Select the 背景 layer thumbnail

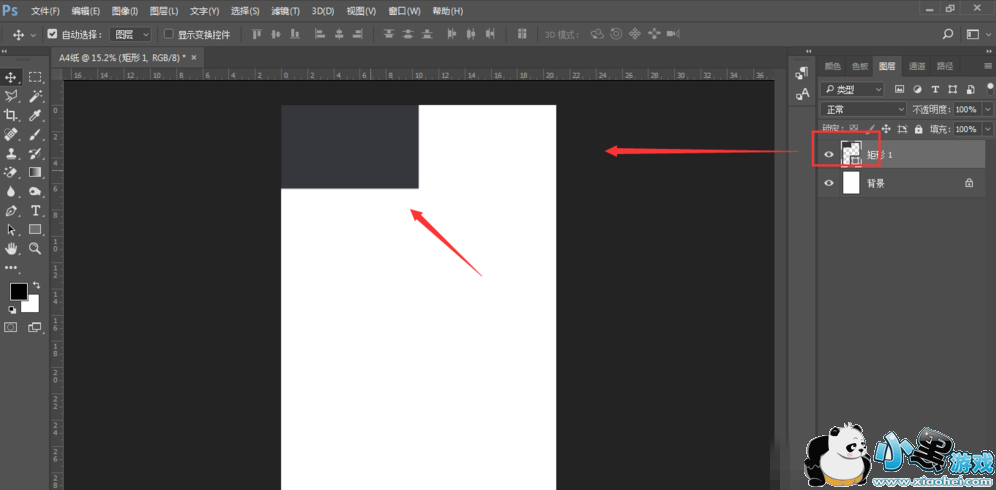click(x=852, y=184)
